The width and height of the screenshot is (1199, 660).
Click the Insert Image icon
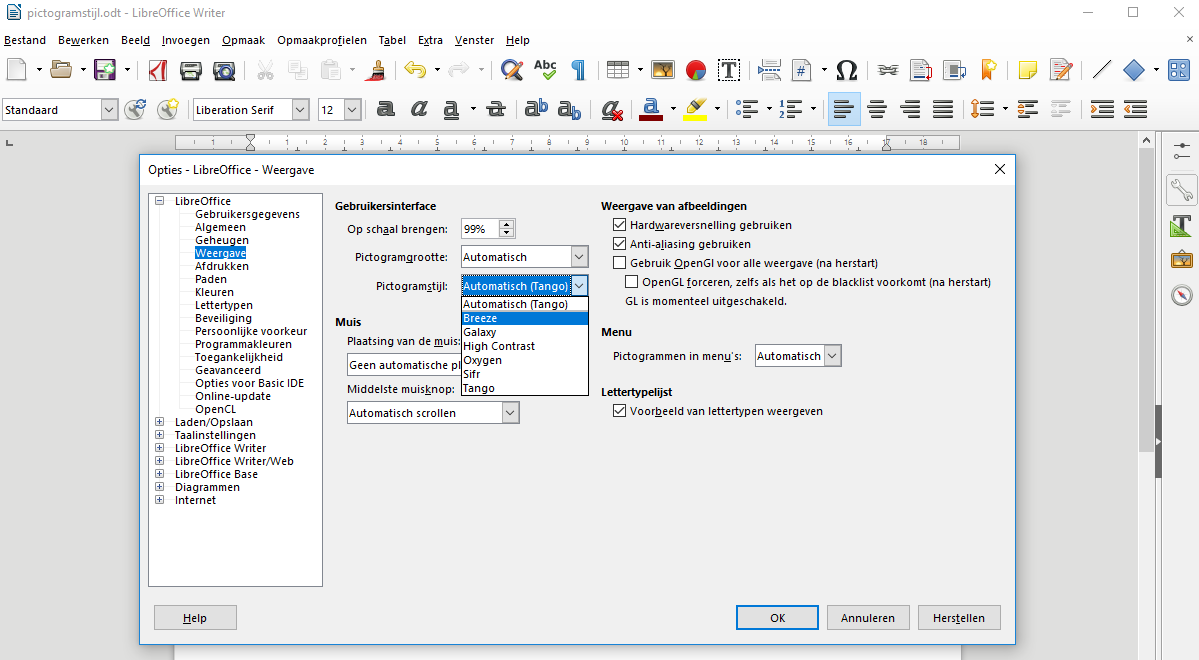(x=663, y=70)
